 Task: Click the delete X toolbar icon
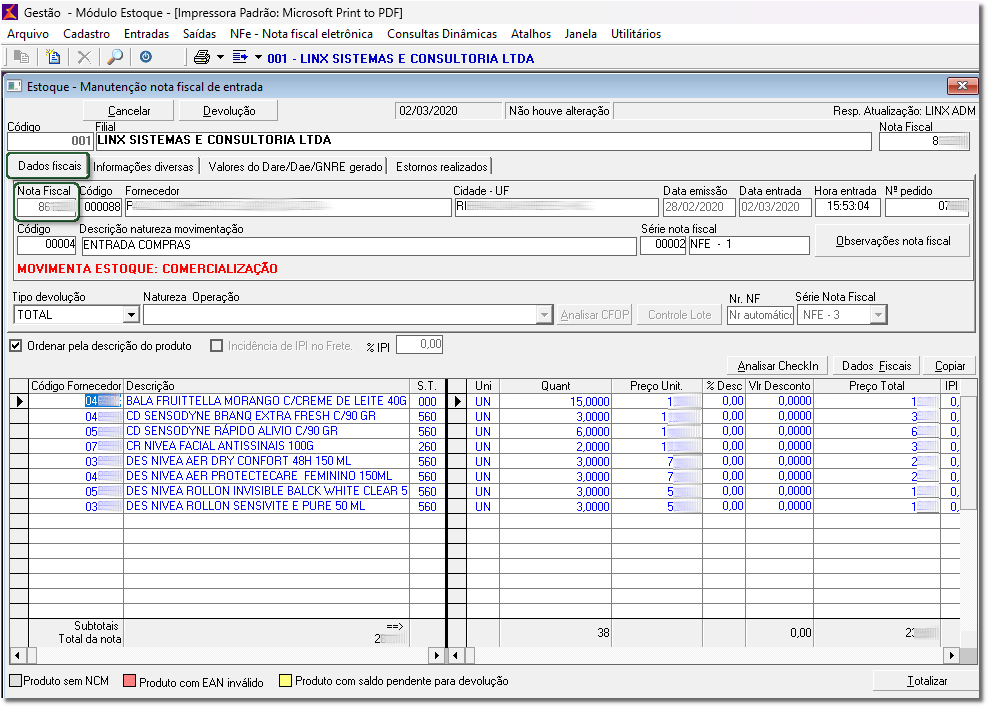coord(85,58)
